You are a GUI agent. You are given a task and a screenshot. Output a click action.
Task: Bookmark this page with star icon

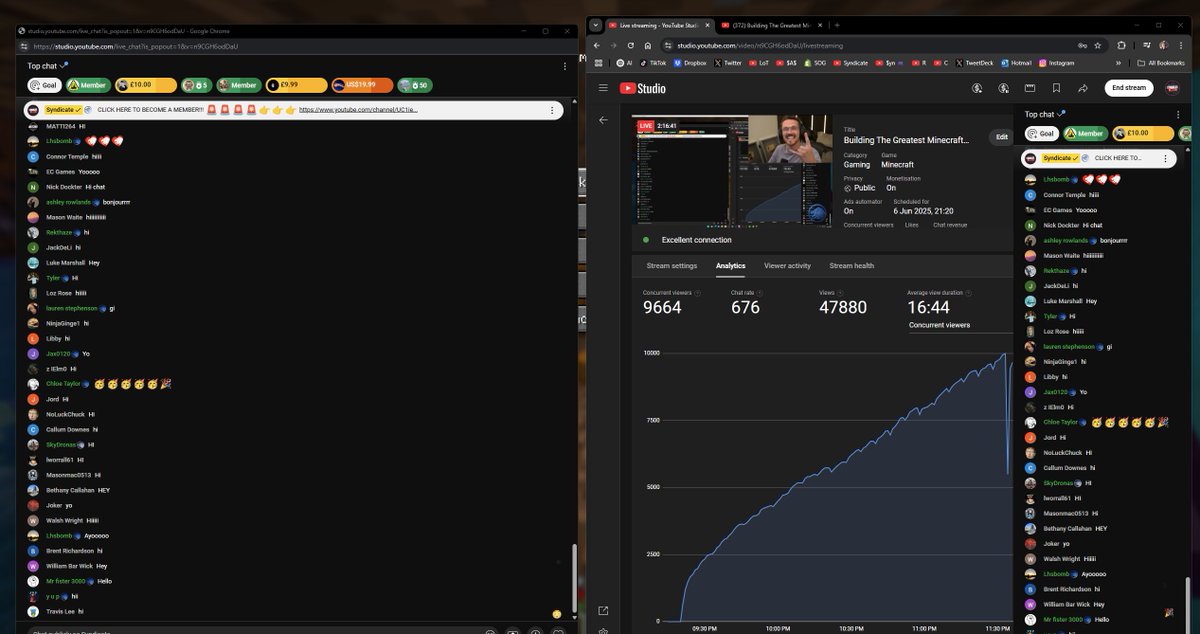[x=1100, y=45]
